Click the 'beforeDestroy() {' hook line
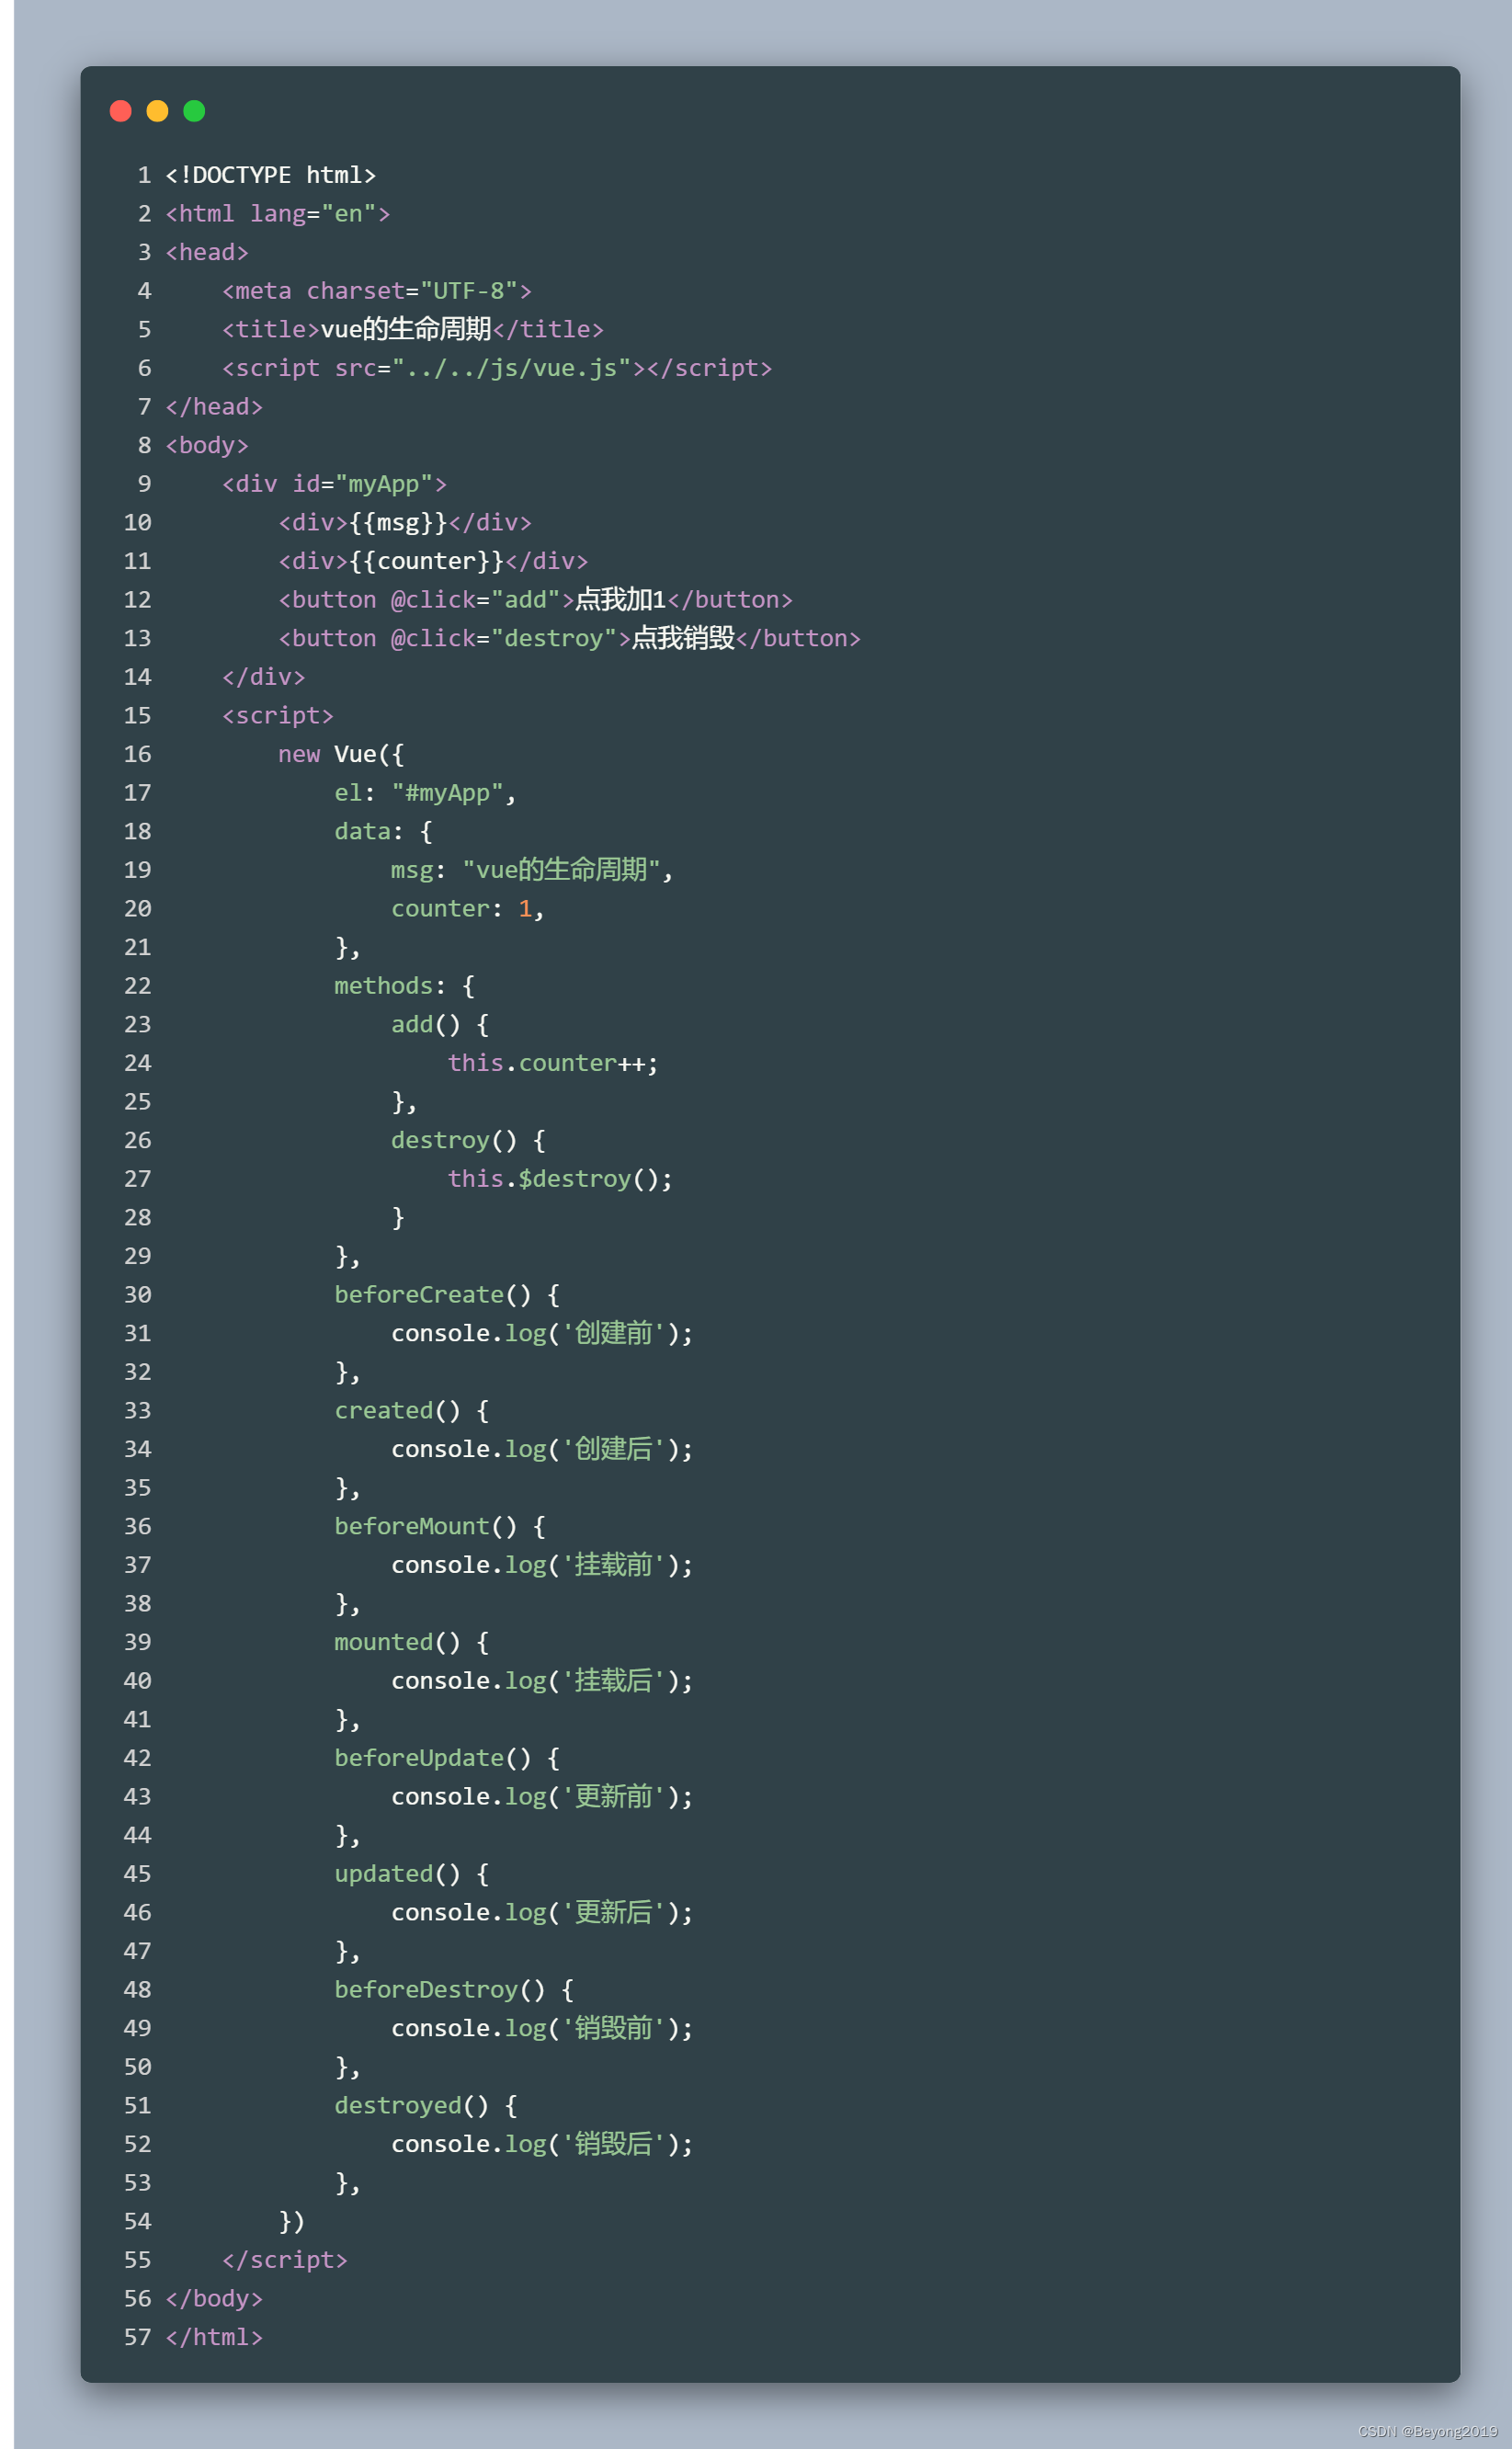The height and width of the screenshot is (2449, 1512). pyautogui.click(x=454, y=1991)
